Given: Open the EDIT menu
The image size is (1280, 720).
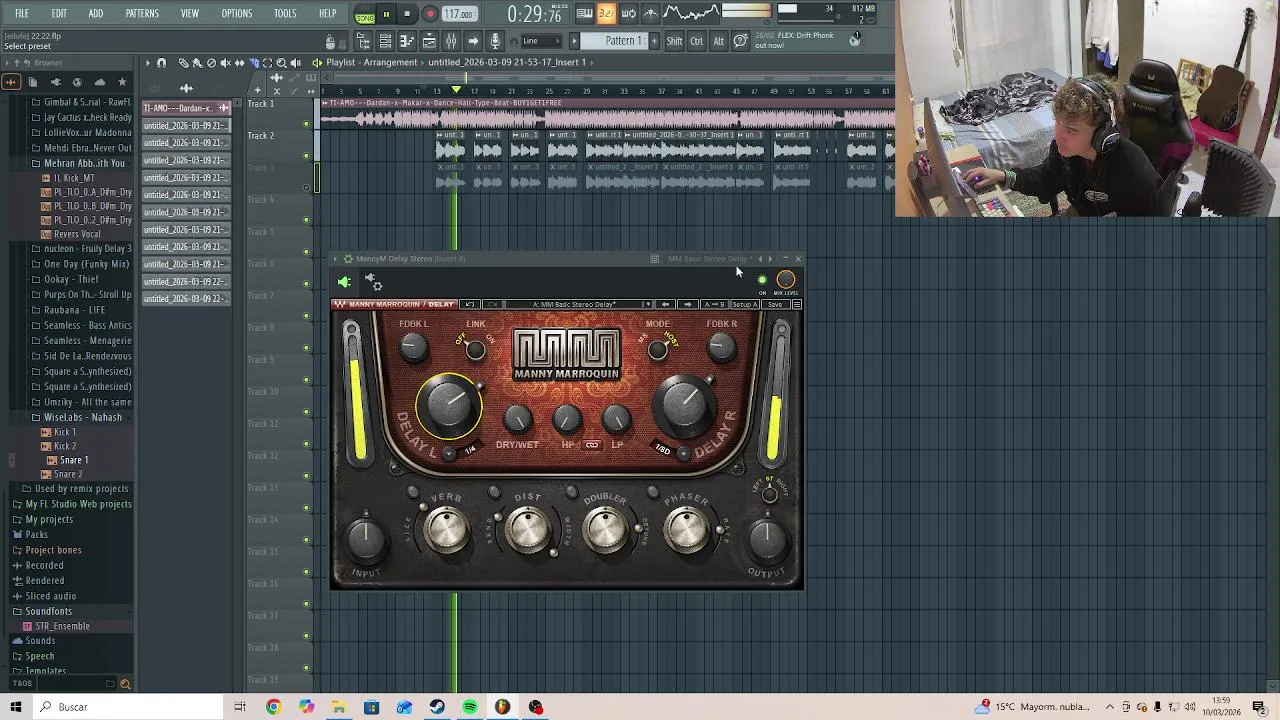Looking at the screenshot, I should (59, 14).
